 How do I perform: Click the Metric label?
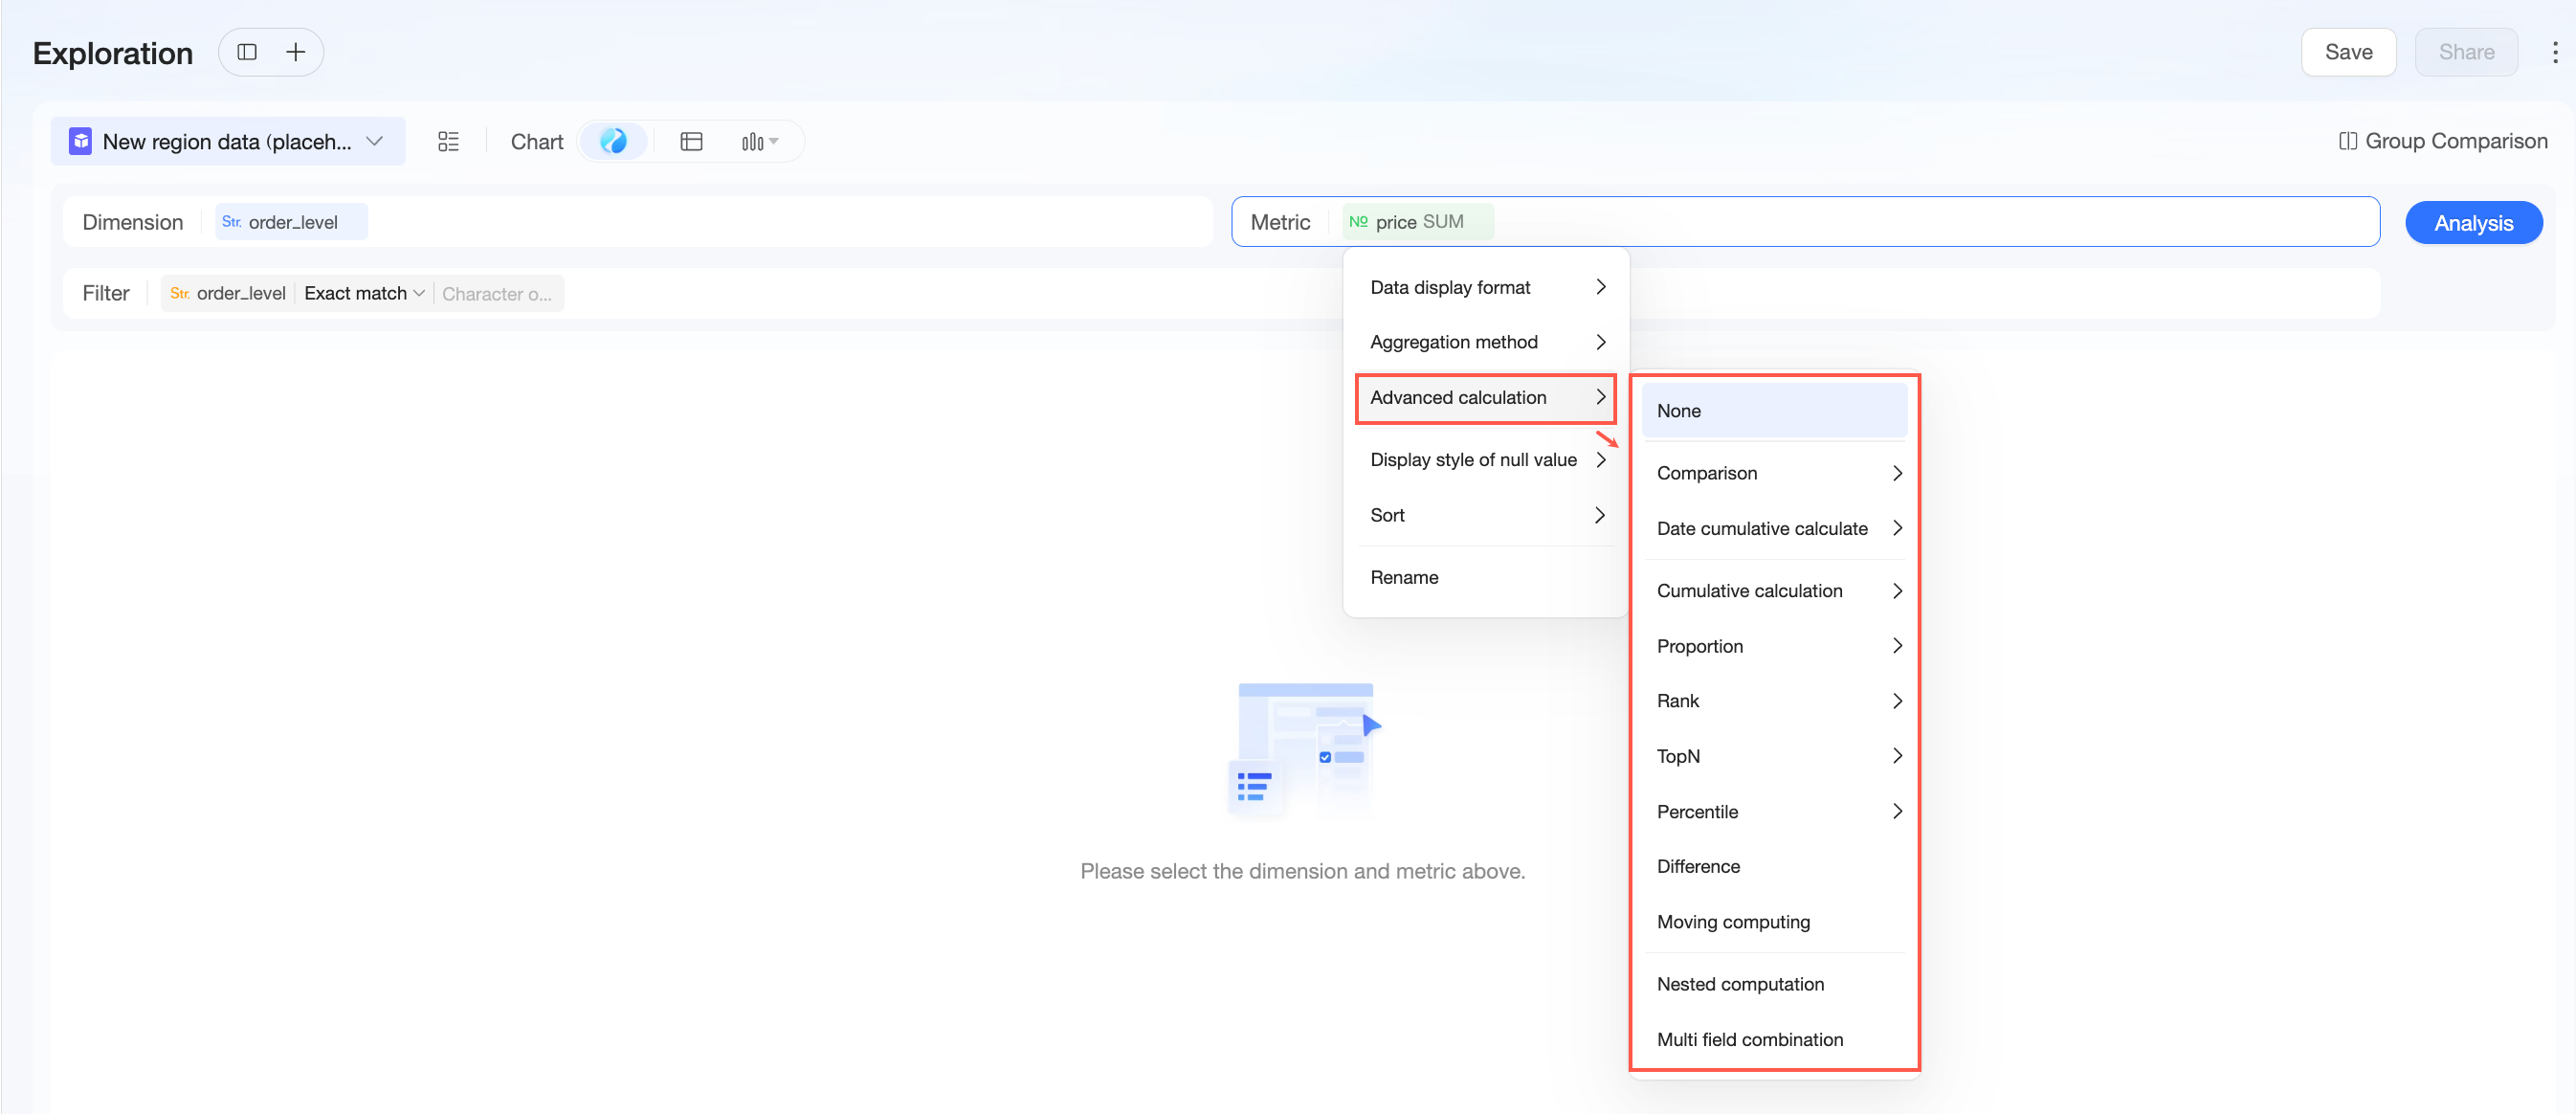1280,222
